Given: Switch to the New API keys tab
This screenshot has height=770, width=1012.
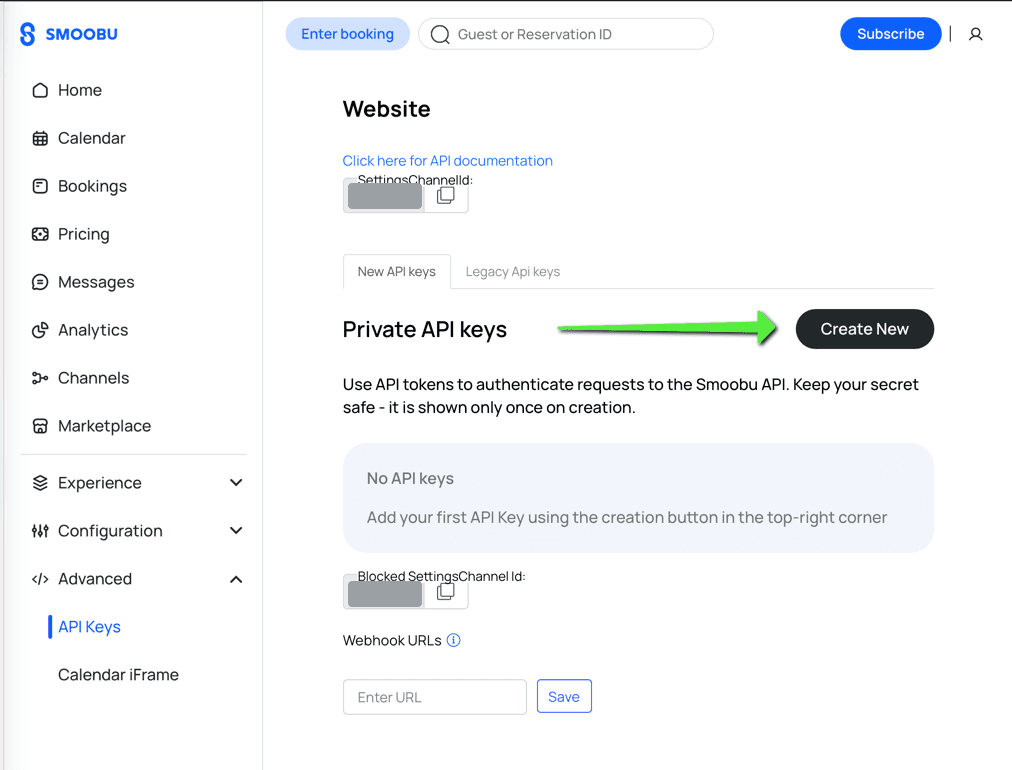Looking at the screenshot, I should click(397, 272).
